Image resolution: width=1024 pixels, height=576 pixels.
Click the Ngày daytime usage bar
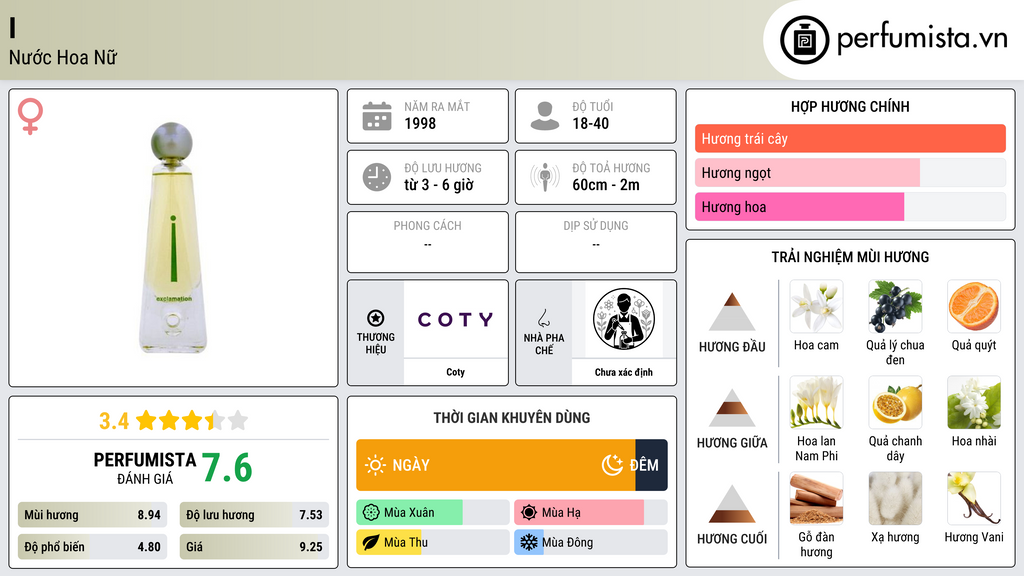[496, 465]
